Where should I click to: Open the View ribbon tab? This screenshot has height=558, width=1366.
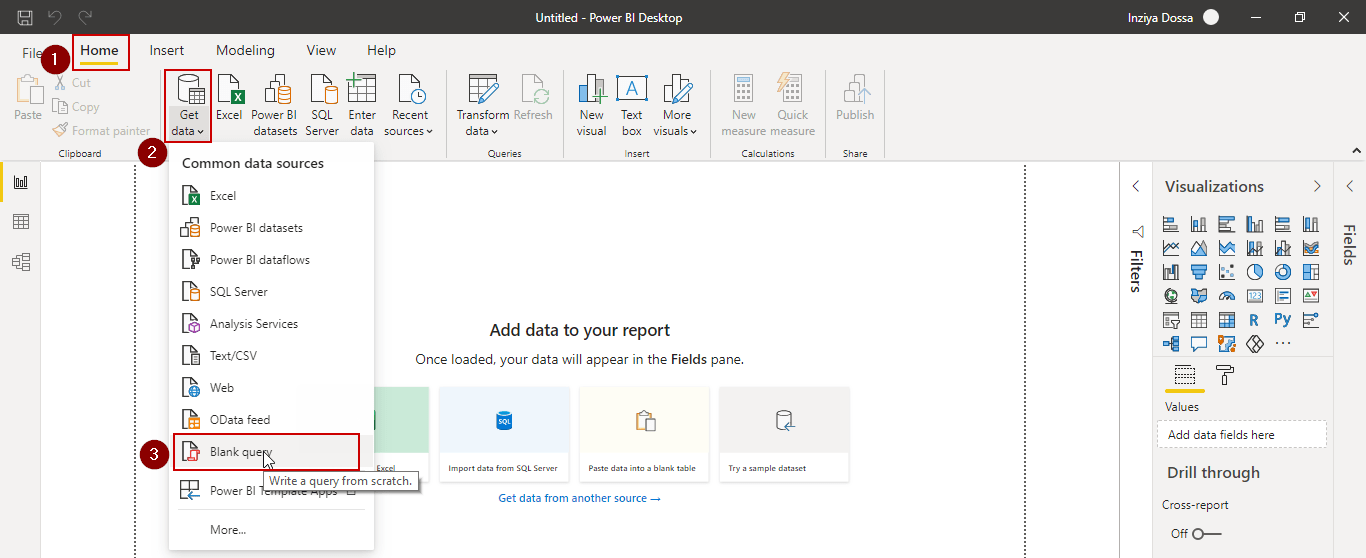click(321, 50)
